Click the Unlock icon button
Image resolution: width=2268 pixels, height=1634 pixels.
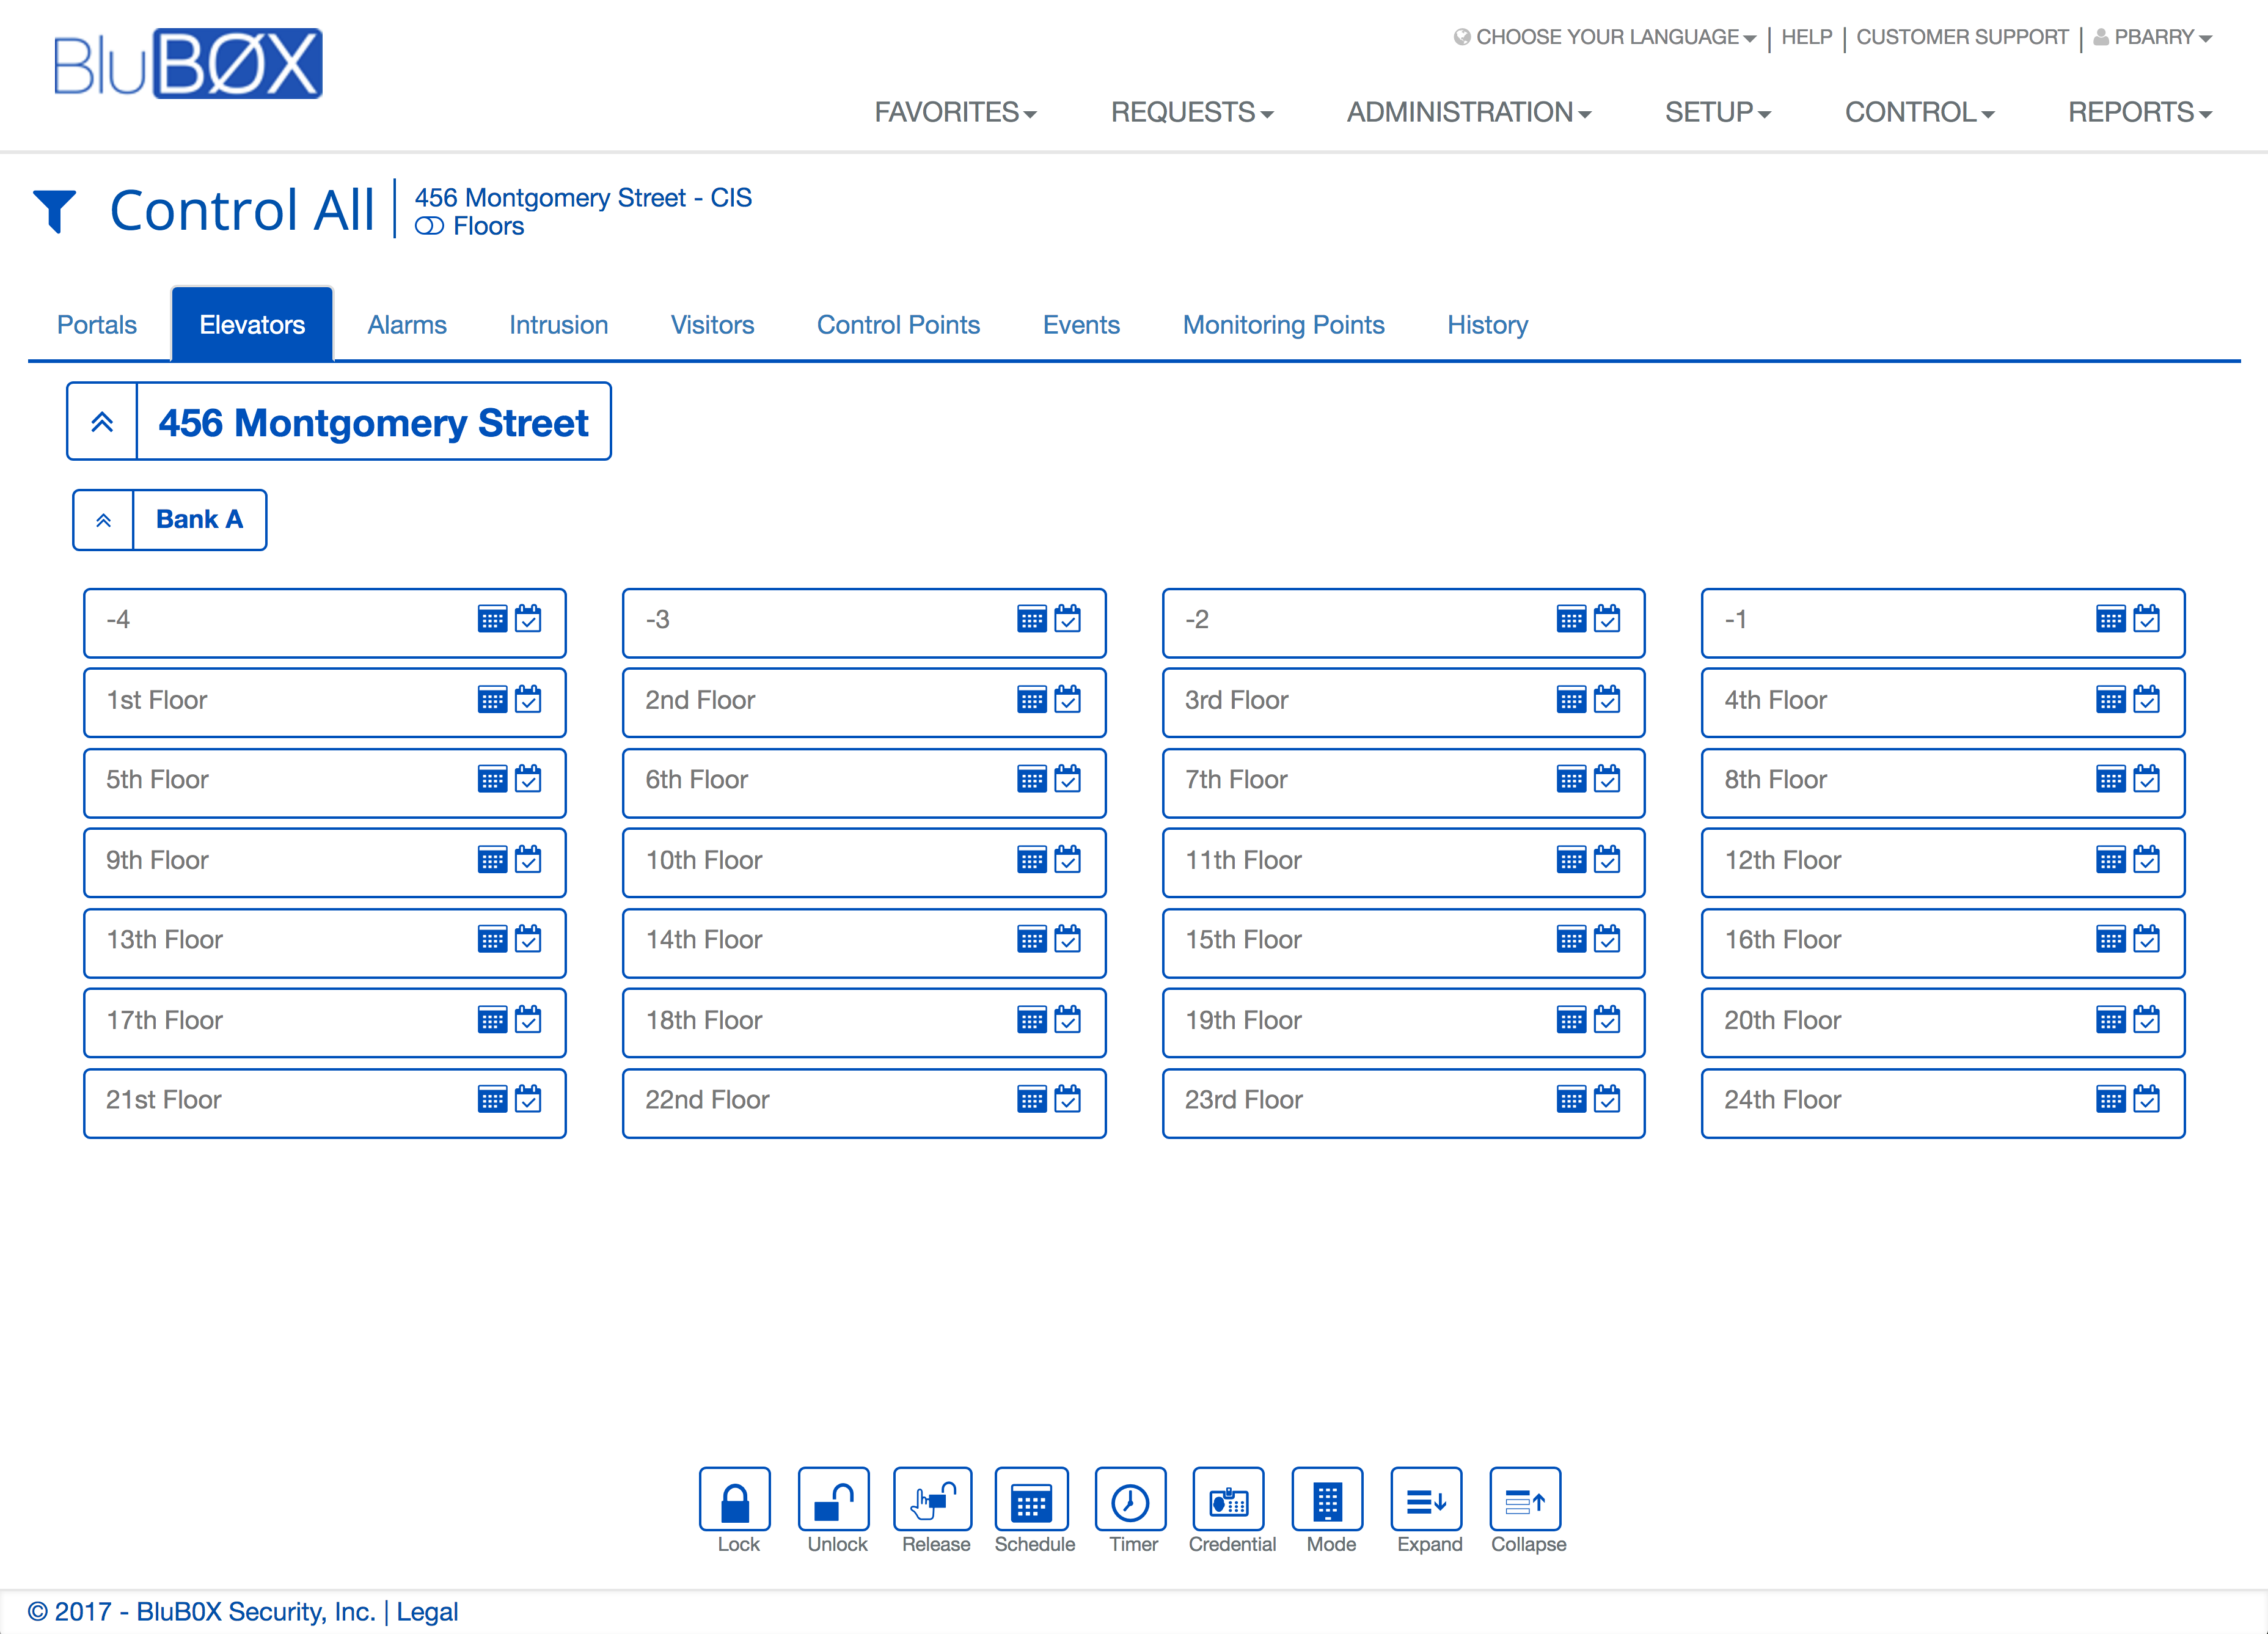pyautogui.click(x=834, y=1500)
